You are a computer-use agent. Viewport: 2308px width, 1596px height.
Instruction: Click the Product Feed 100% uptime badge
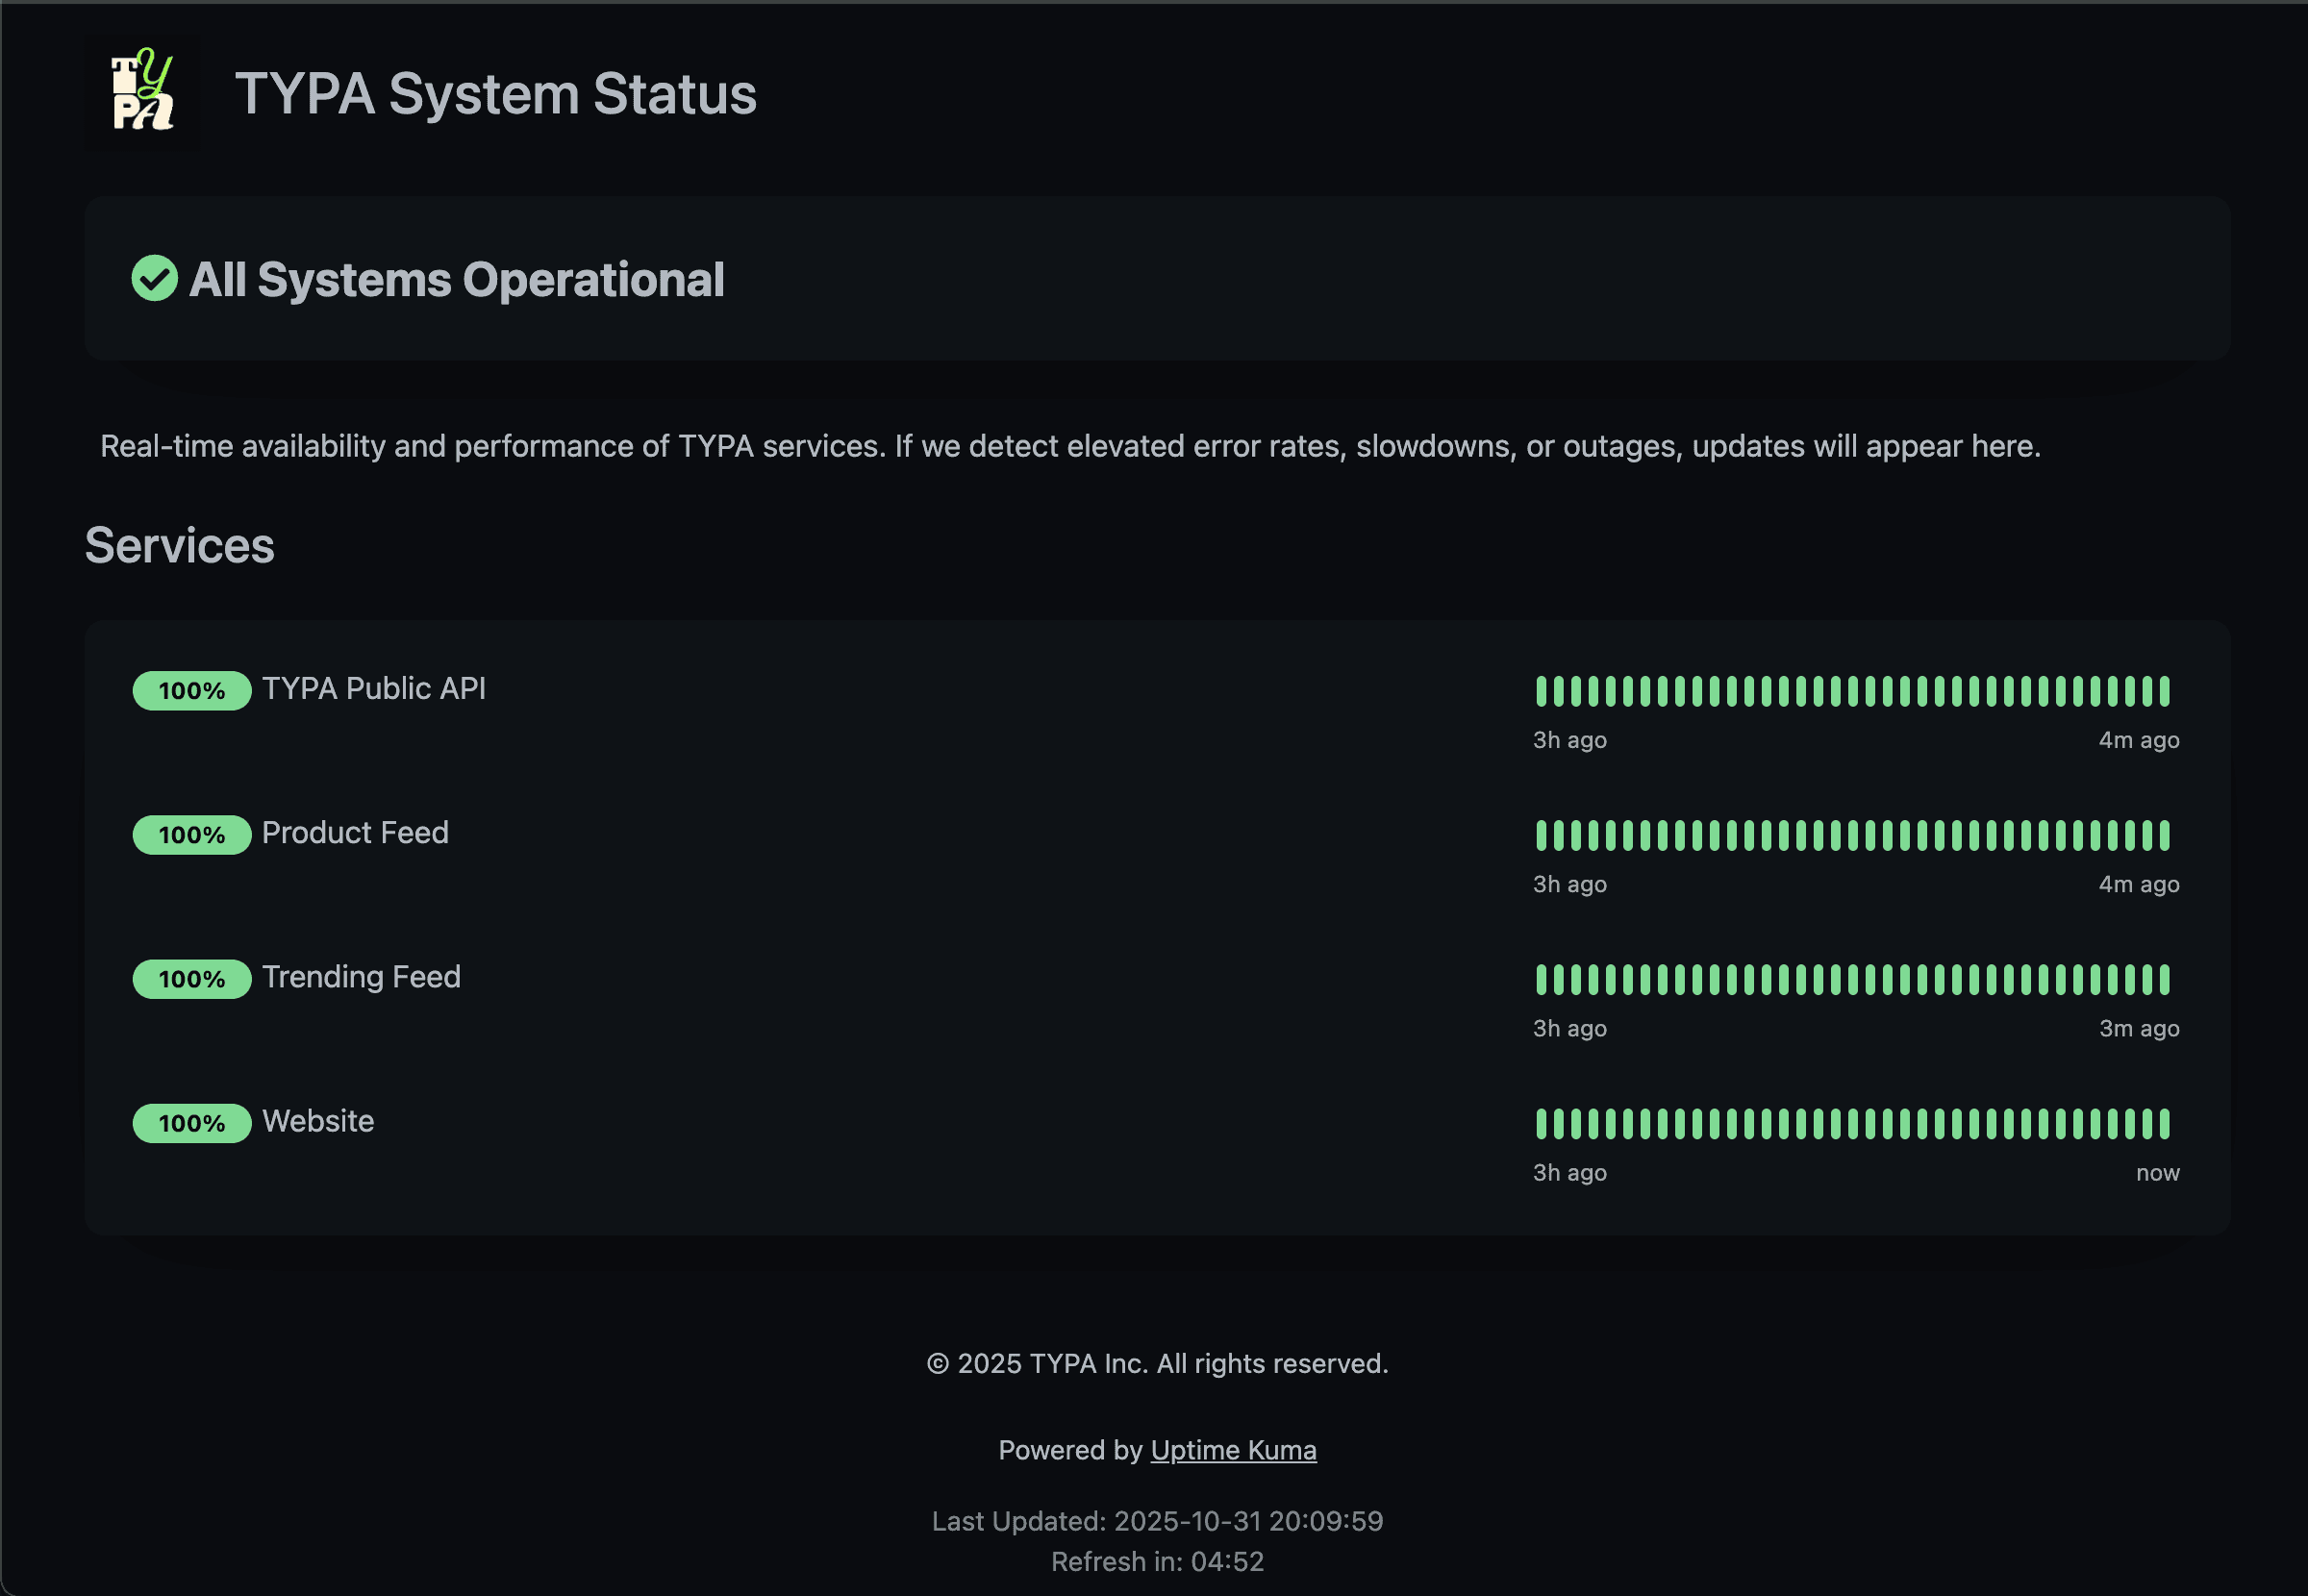point(191,835)
